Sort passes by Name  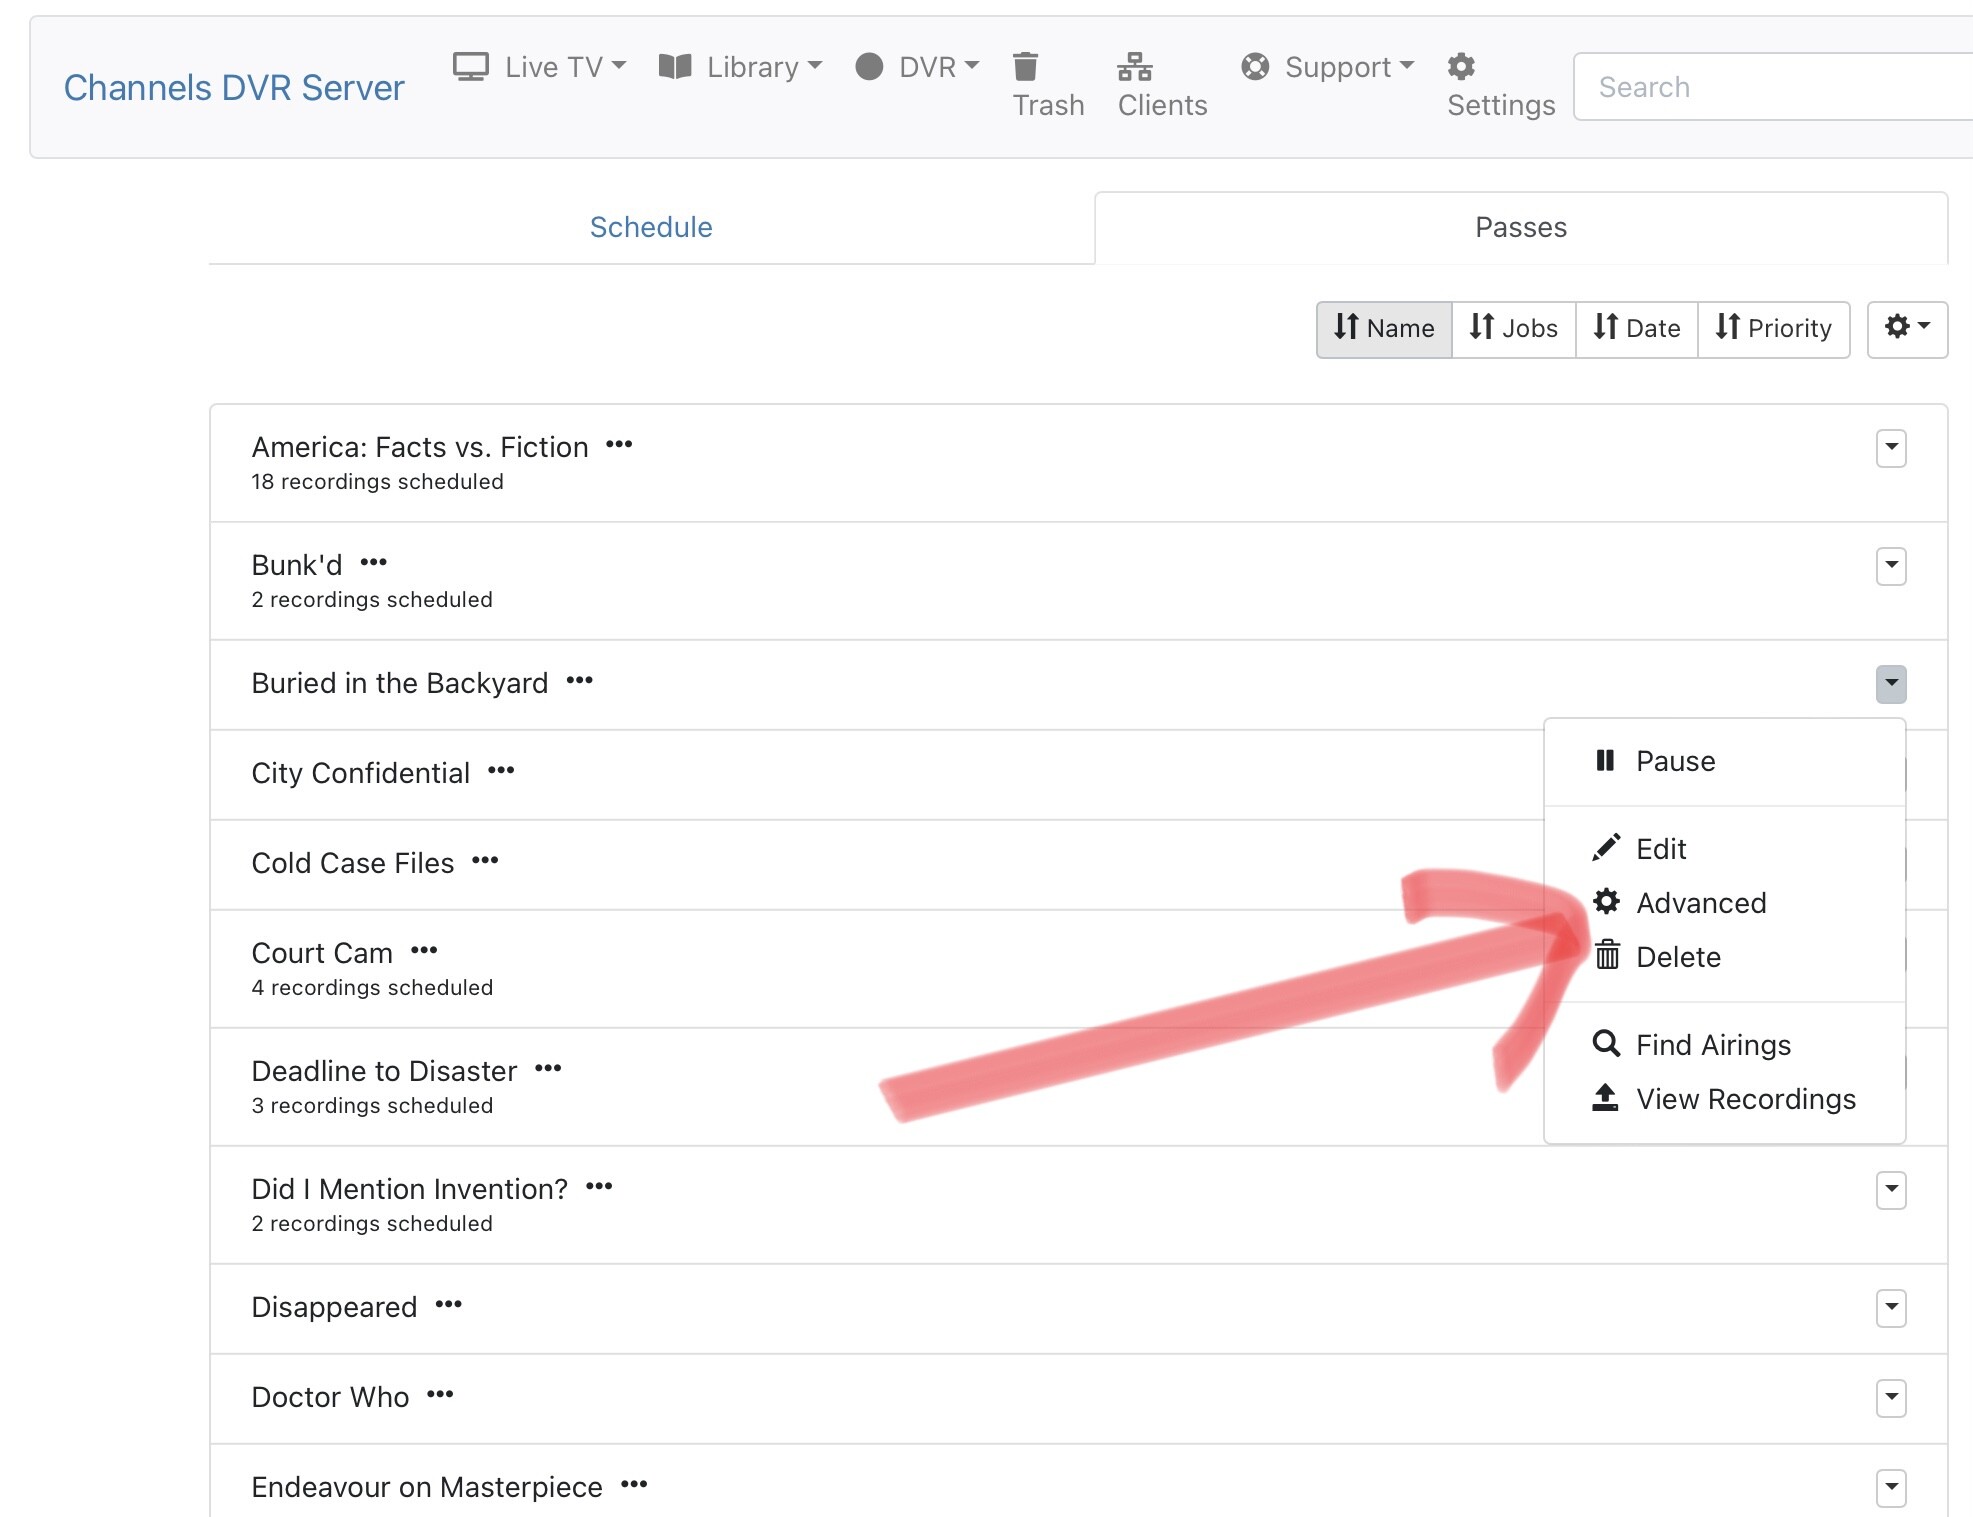coord(1384,329)
